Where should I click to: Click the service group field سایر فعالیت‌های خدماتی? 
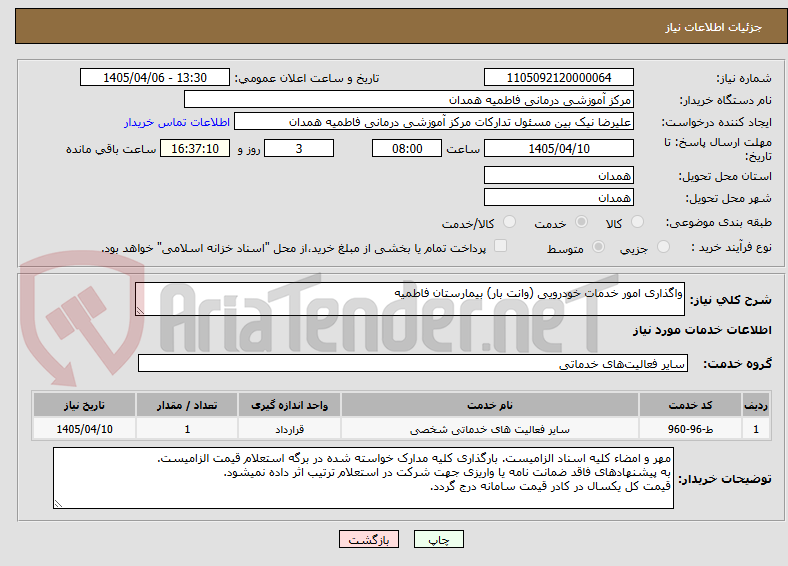coord(413,363)
